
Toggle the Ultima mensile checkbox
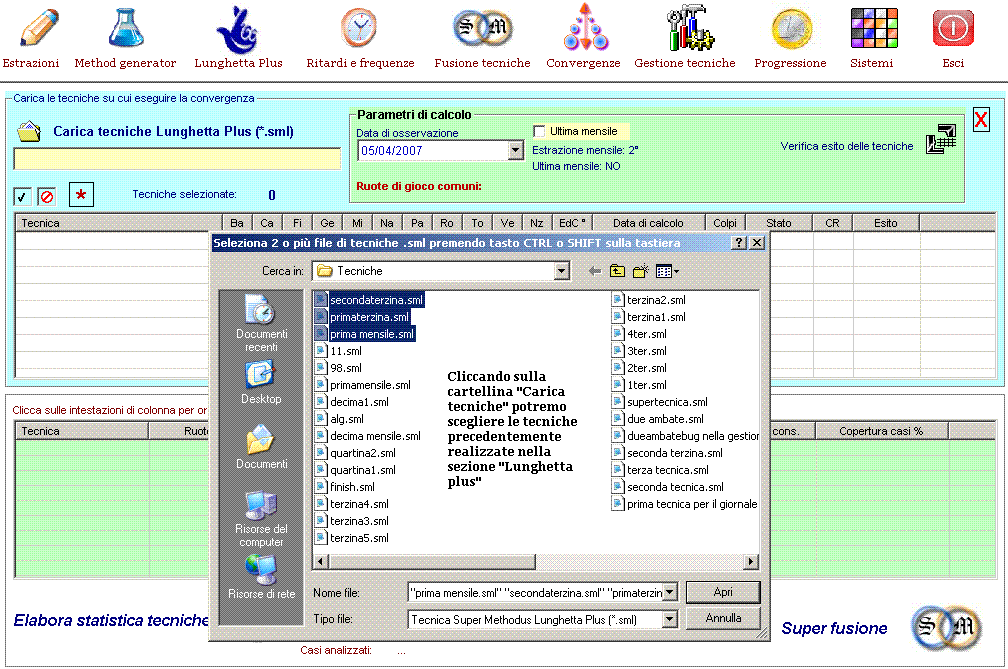[x=539, y=131]
